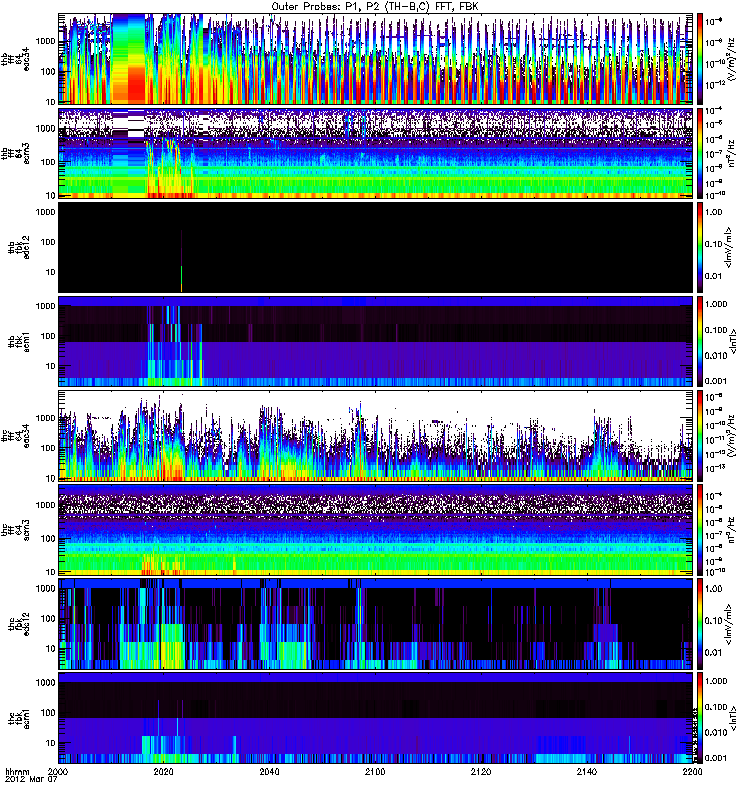Click the "2020" time axis label
The image size is (750, 800).
[163, 771]
